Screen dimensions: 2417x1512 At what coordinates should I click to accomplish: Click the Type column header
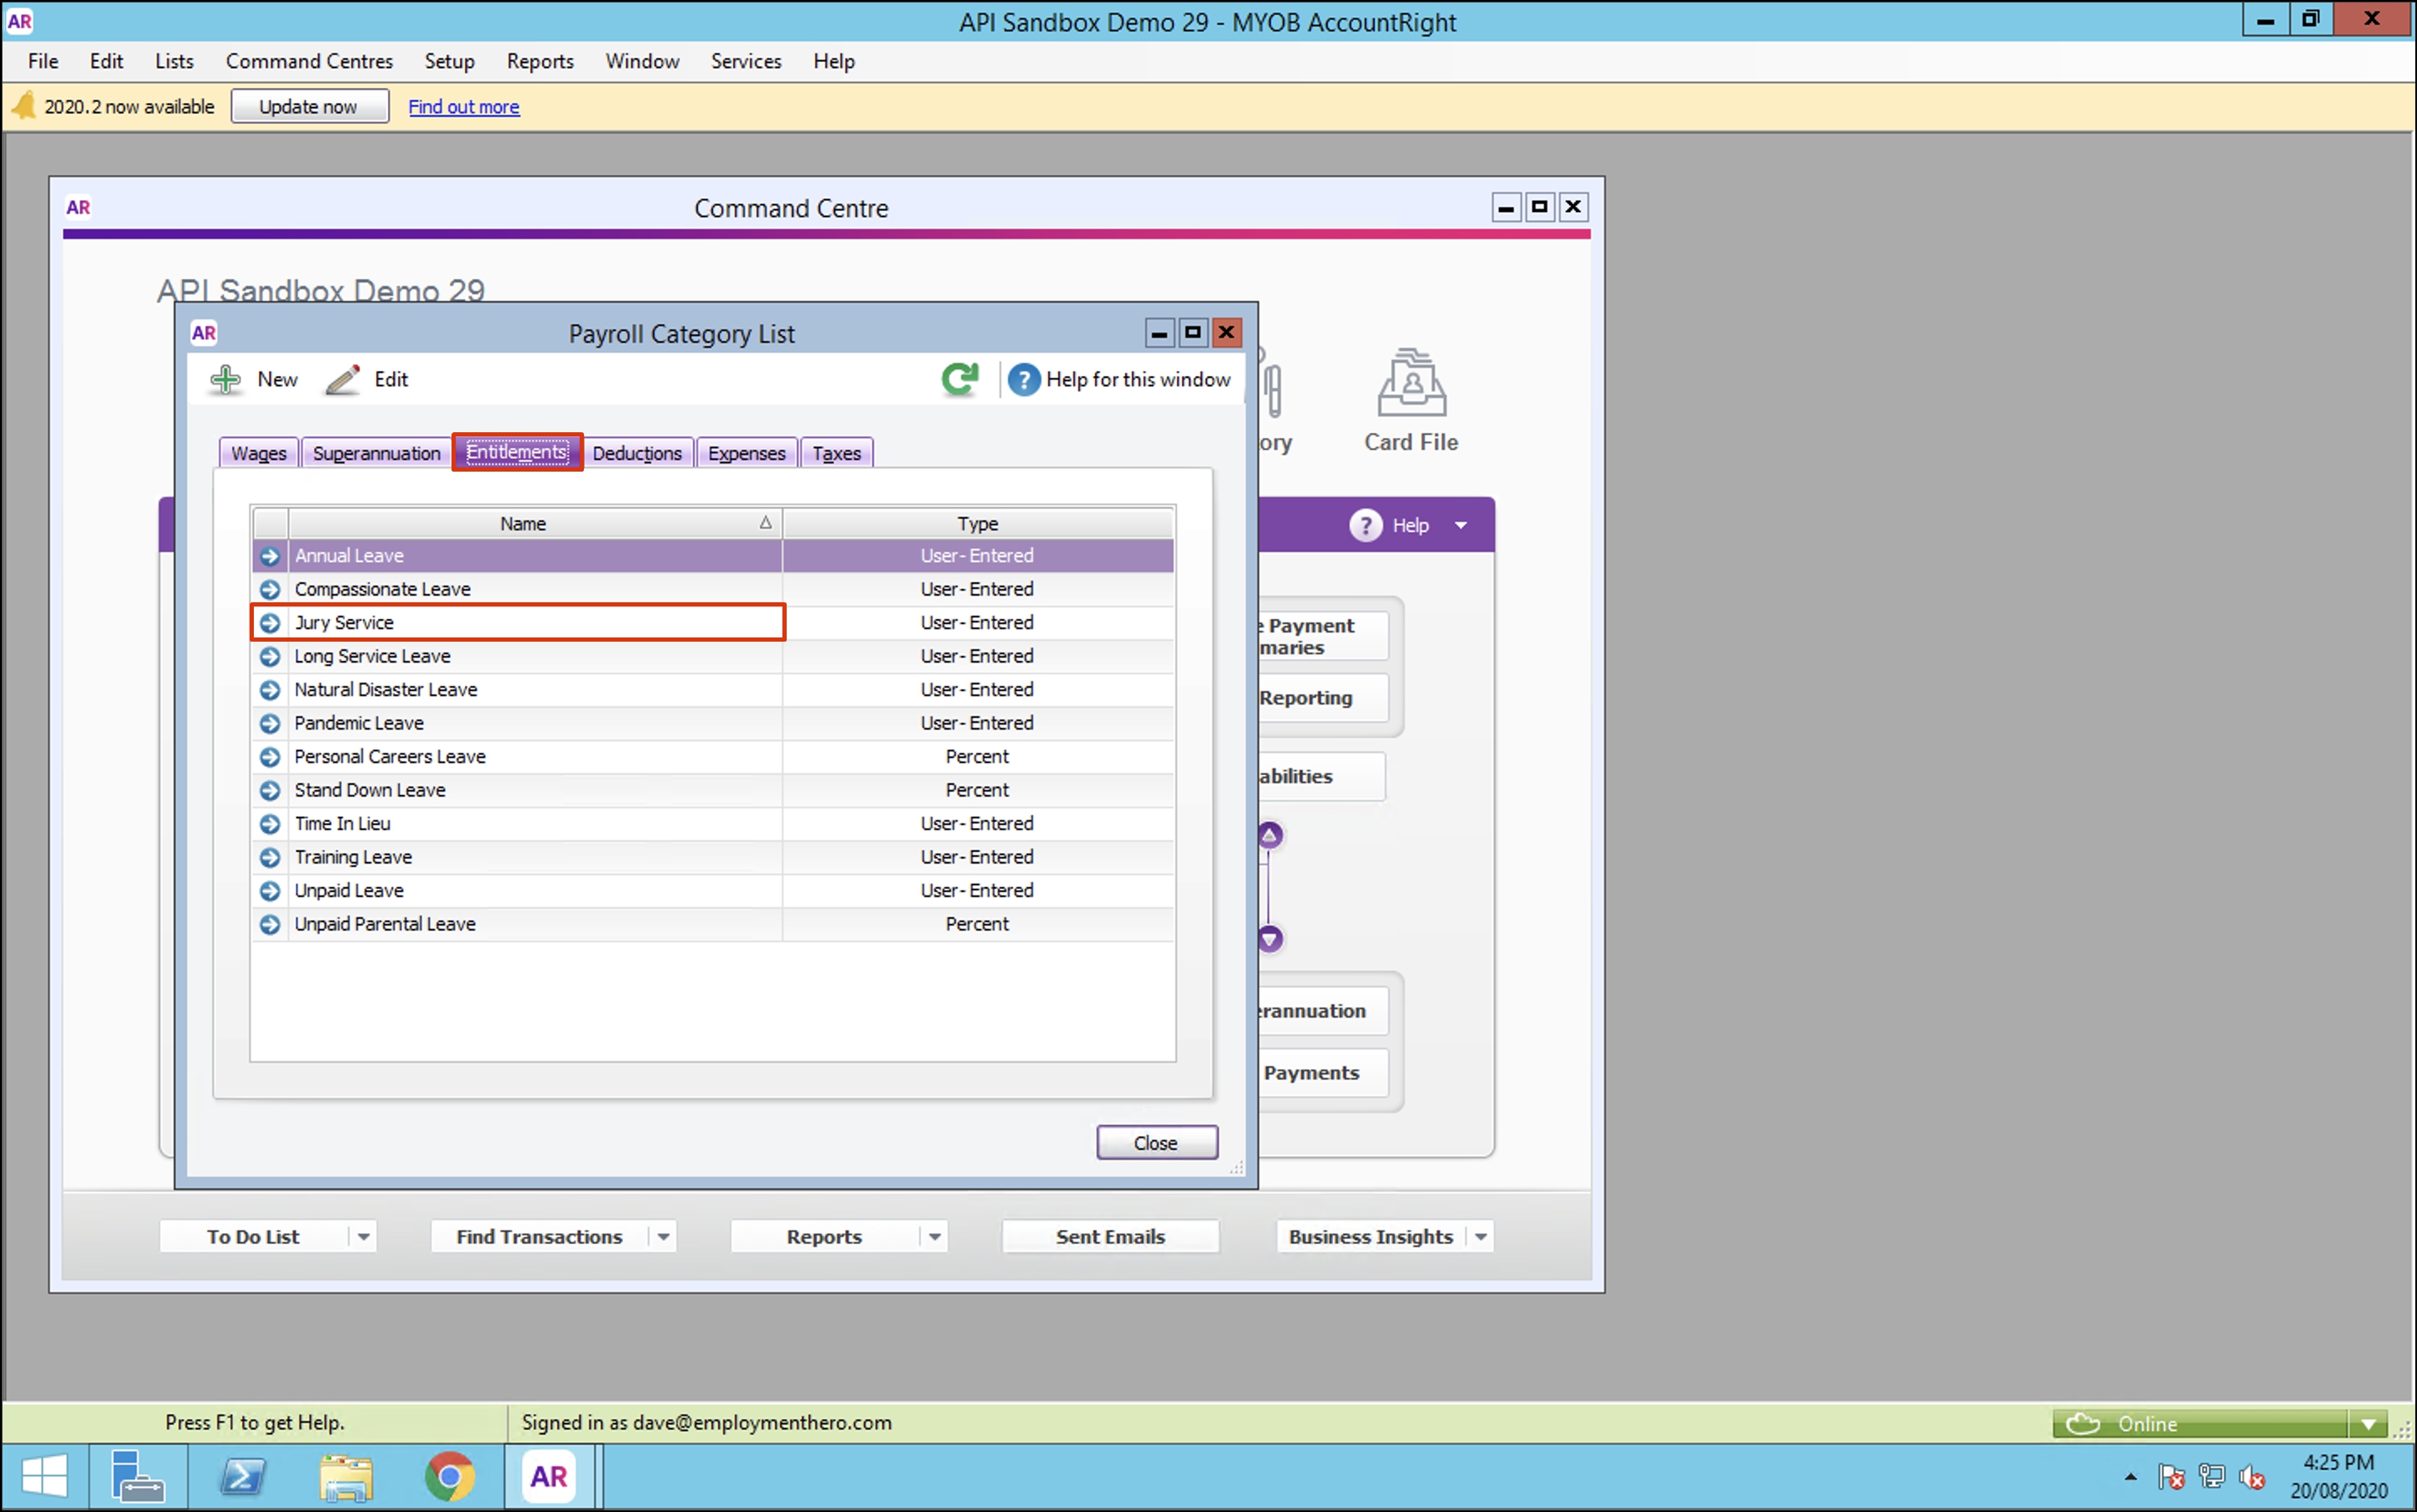(x=978, y=523)
